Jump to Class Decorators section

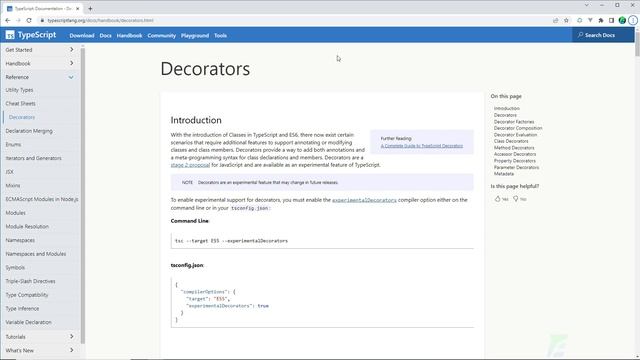click(511, 141)
